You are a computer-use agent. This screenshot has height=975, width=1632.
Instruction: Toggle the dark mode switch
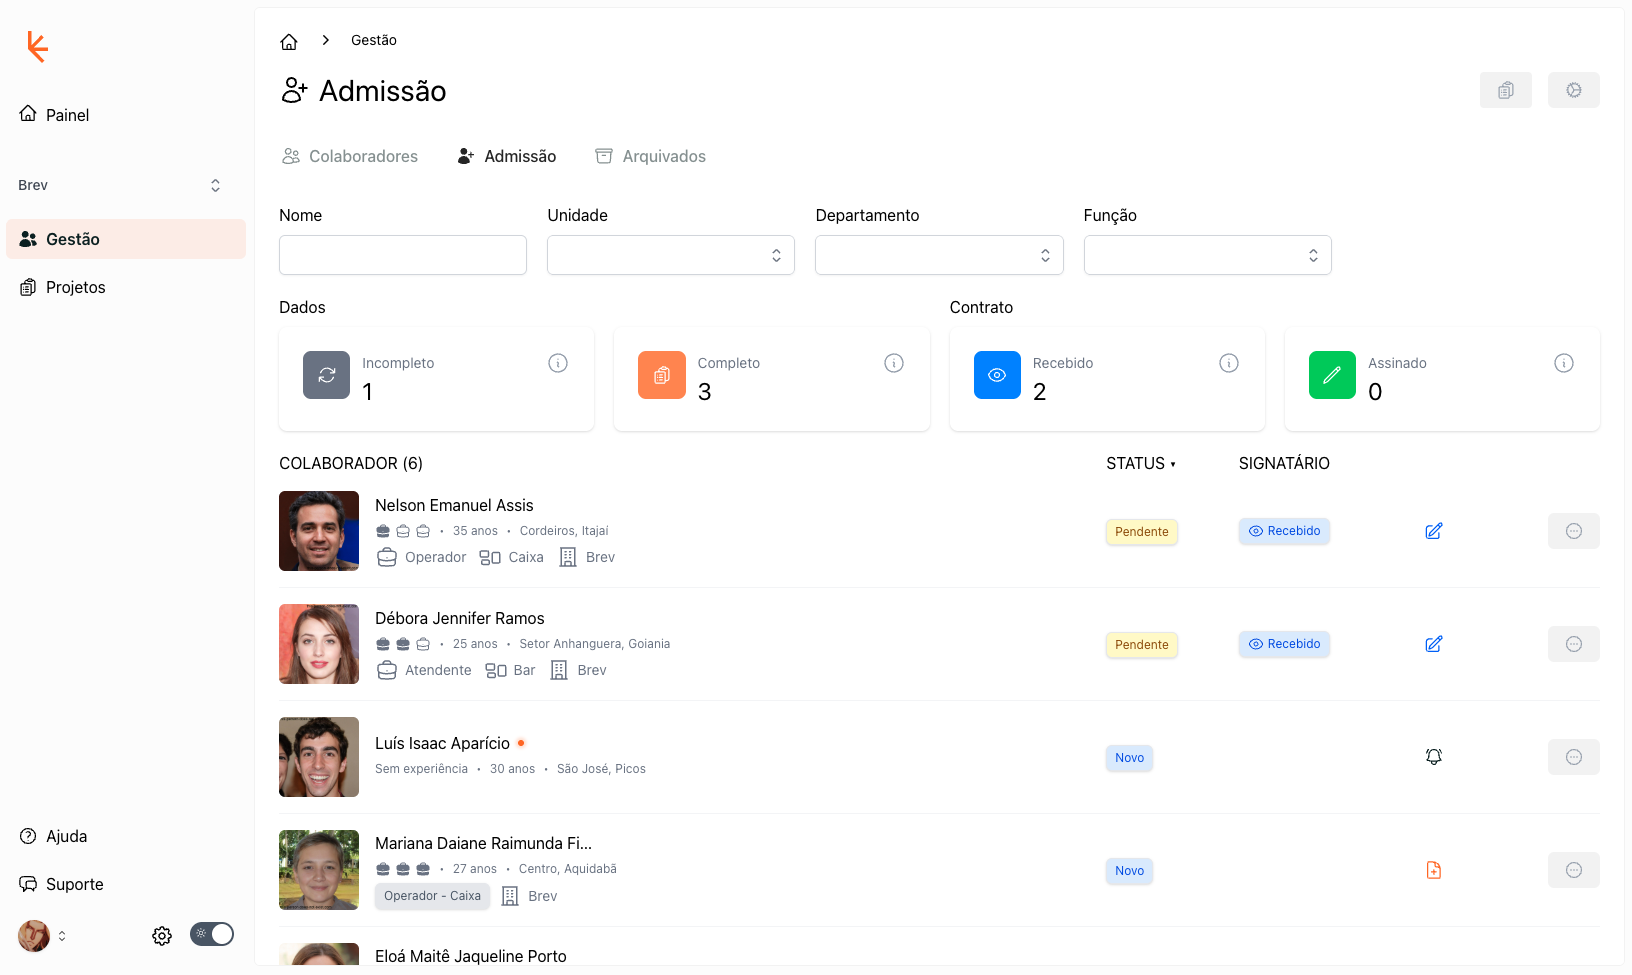point(212,934)
